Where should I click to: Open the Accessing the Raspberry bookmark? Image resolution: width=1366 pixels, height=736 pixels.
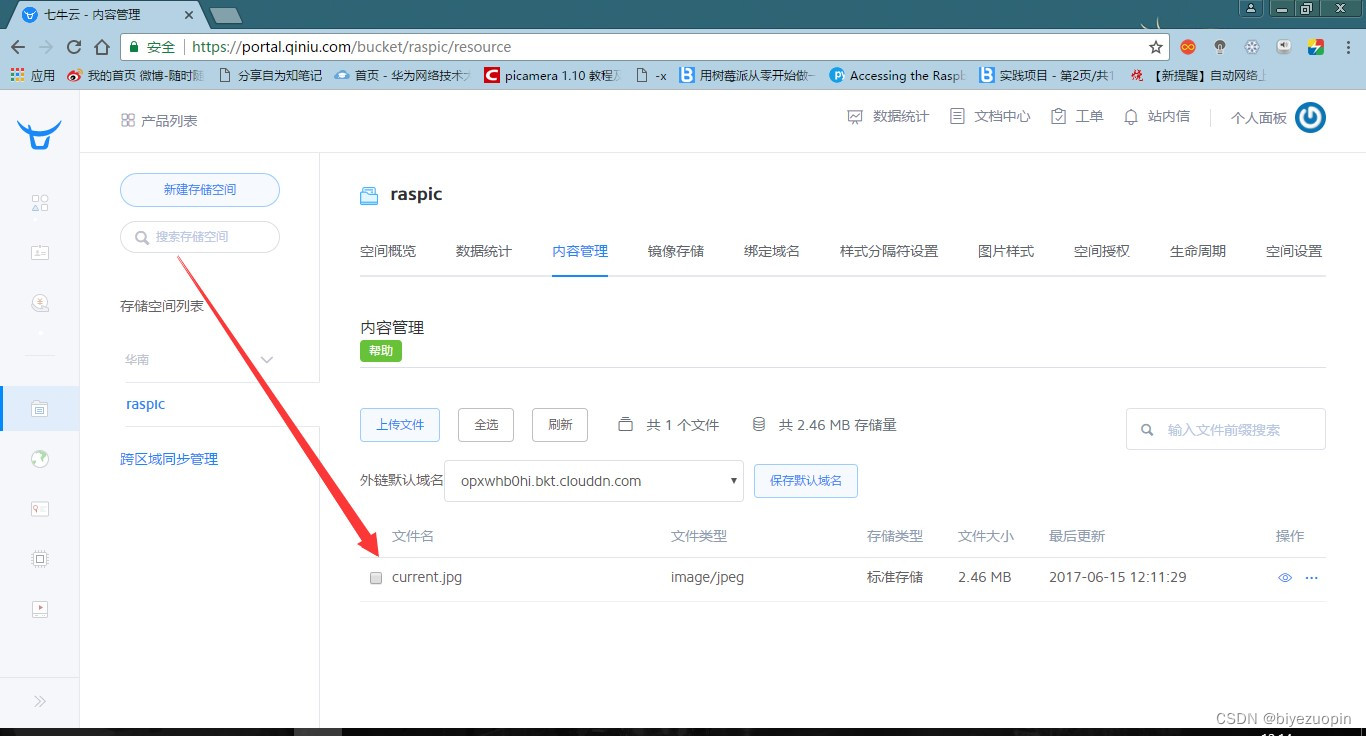coord(898,75)
